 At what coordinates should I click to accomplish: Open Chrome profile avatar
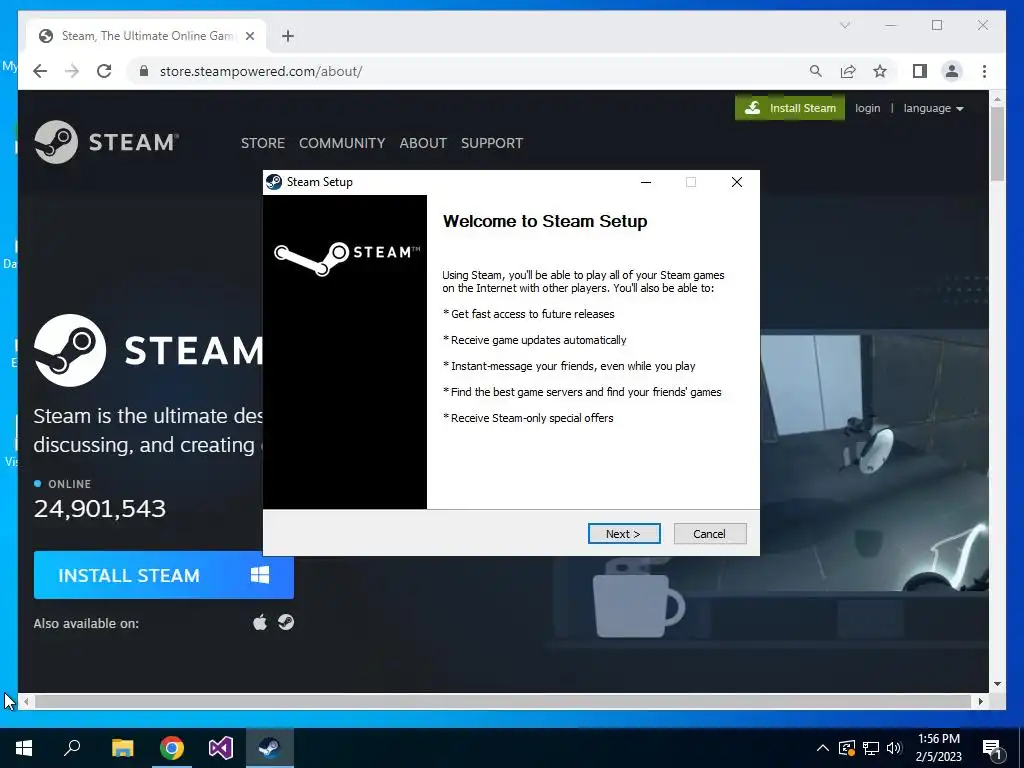tap(952, 71)
